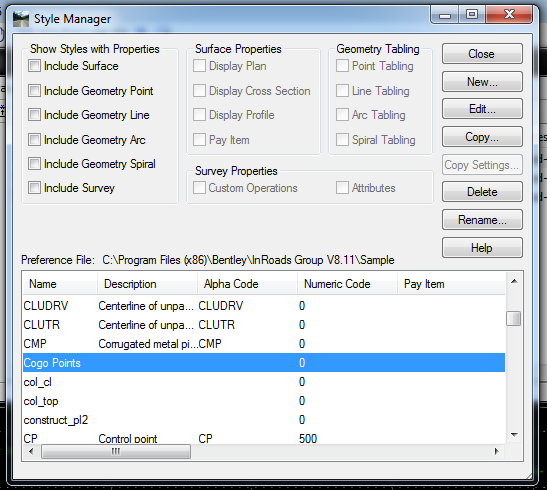
Task: Click the Delete button
Action: 482,192
